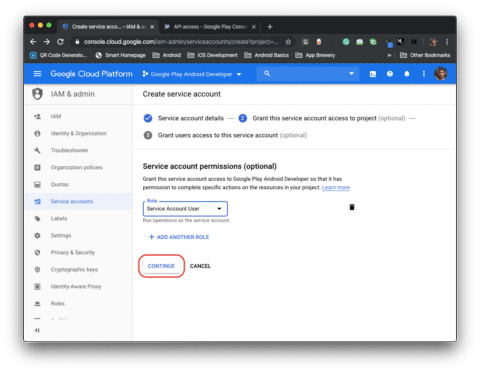Click the Settings gear icon in sidebar
The height and width of the screenshot is (373, 480).
[x=37, y=235]
